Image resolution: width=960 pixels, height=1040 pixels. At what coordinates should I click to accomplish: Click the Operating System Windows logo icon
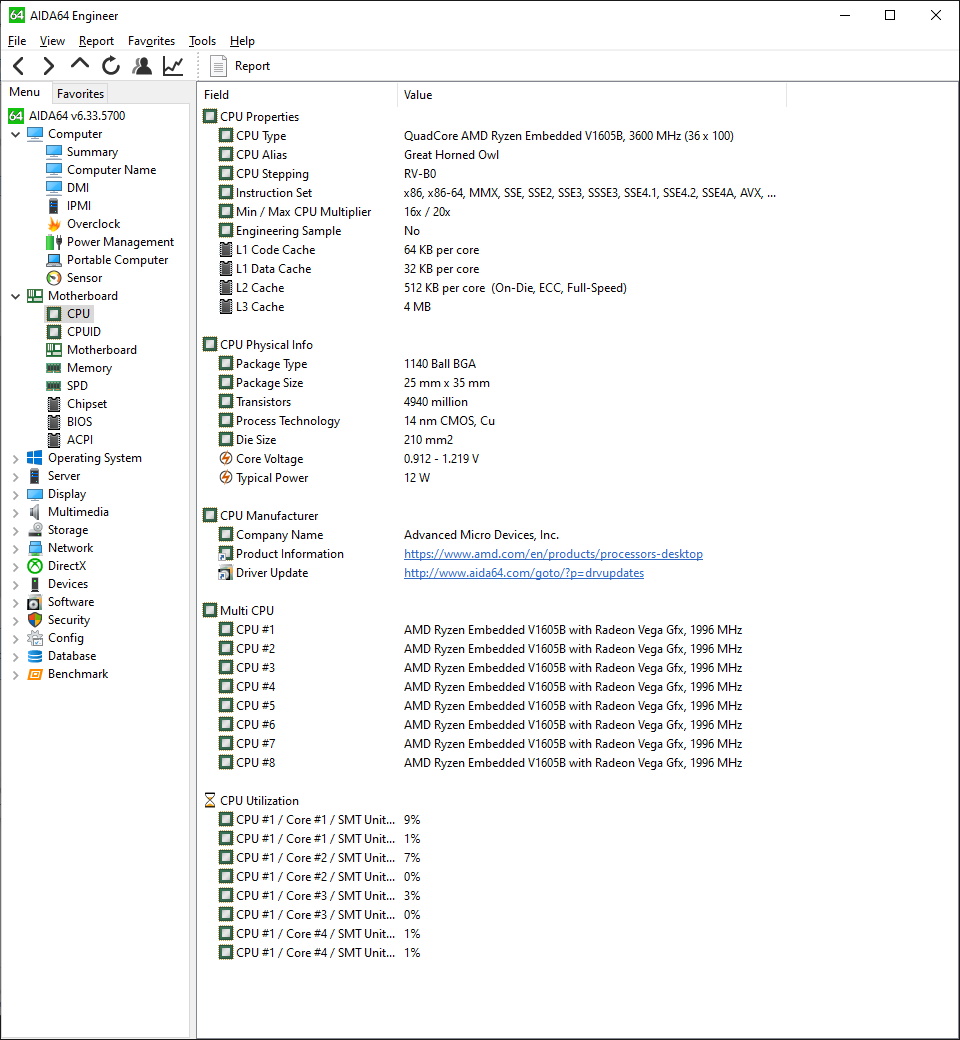point(34,458)
